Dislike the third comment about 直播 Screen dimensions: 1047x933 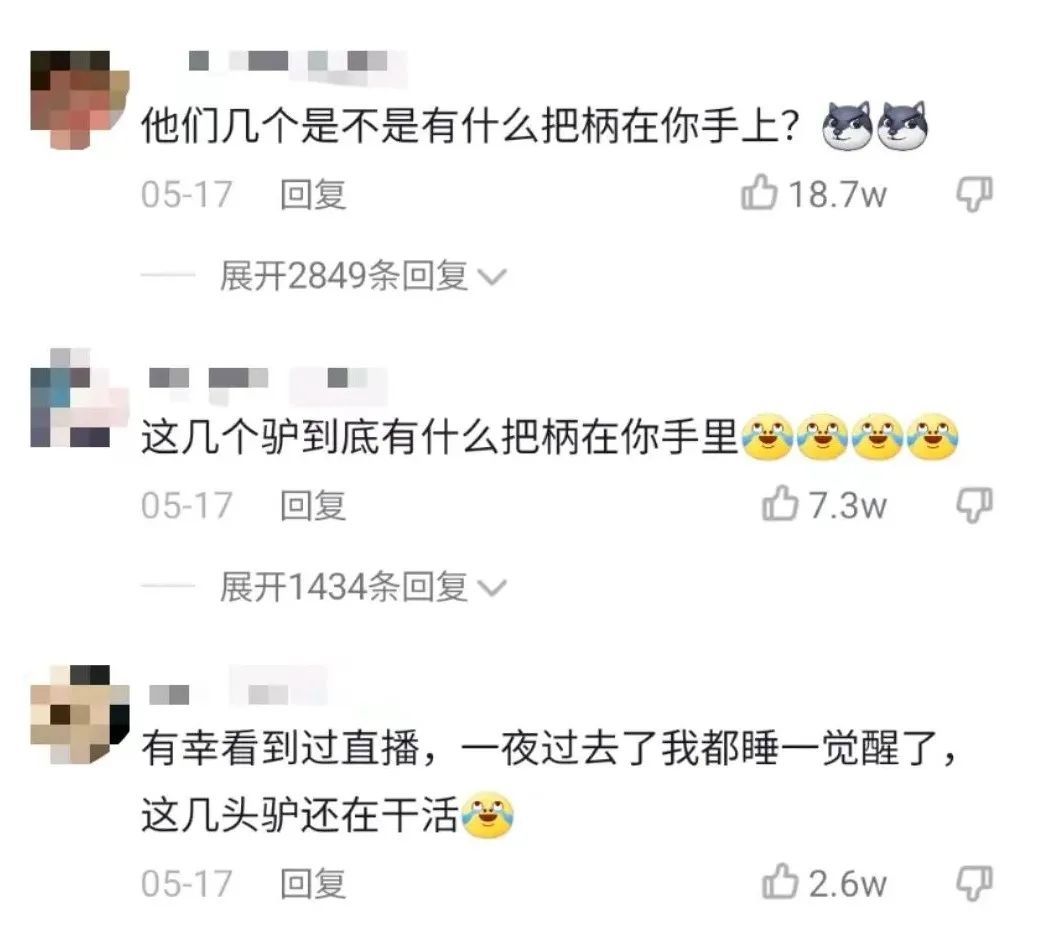point(974,883)
